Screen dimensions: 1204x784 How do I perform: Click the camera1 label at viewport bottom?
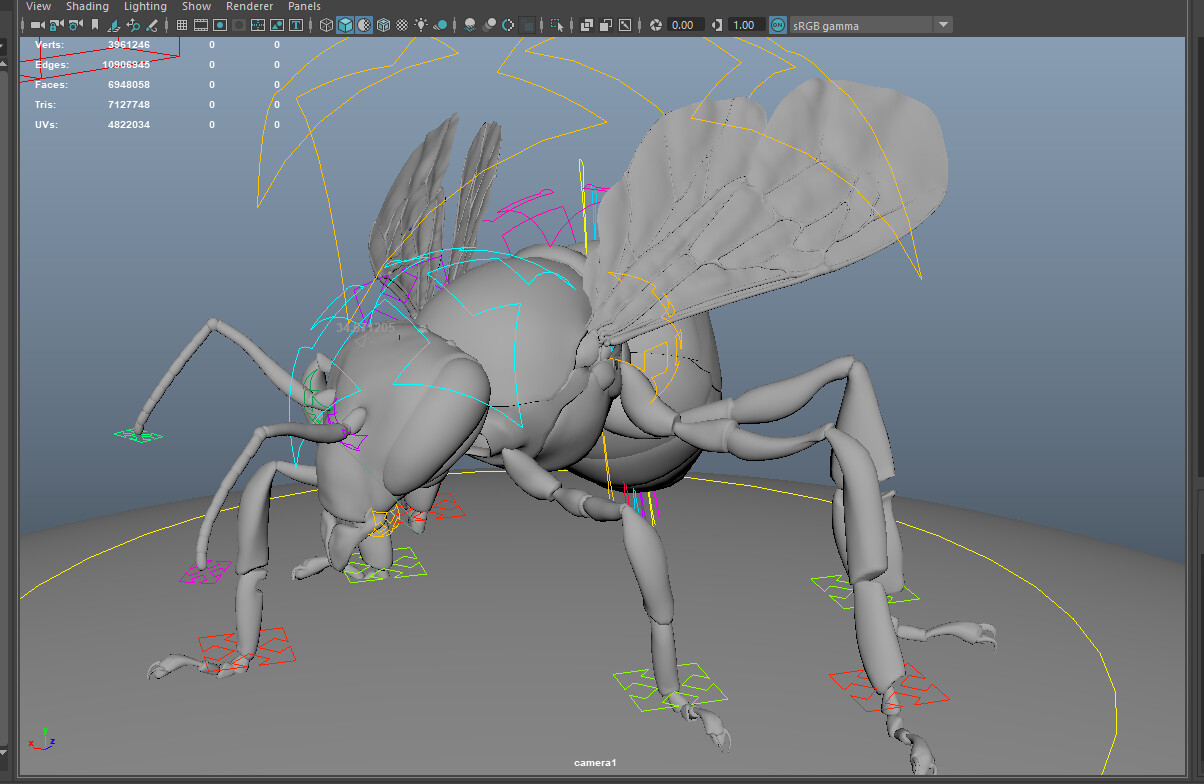[595, 763]
